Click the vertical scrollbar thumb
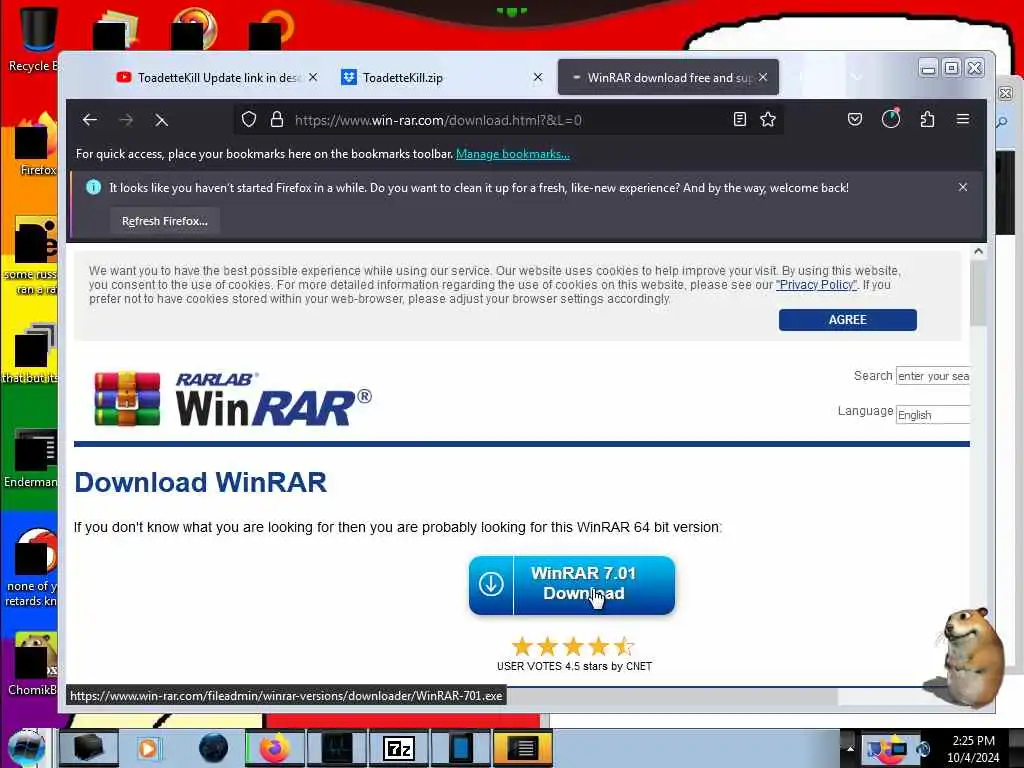The height and width of the screenshot is (768, 1024). tap(978, 292)
